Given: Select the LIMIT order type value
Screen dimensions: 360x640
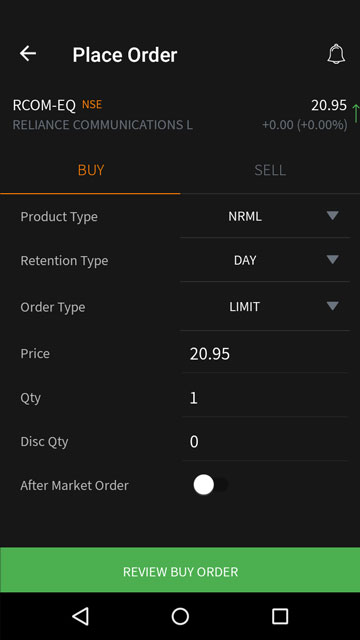Looking at the screenshot, I should pos(244,307).
